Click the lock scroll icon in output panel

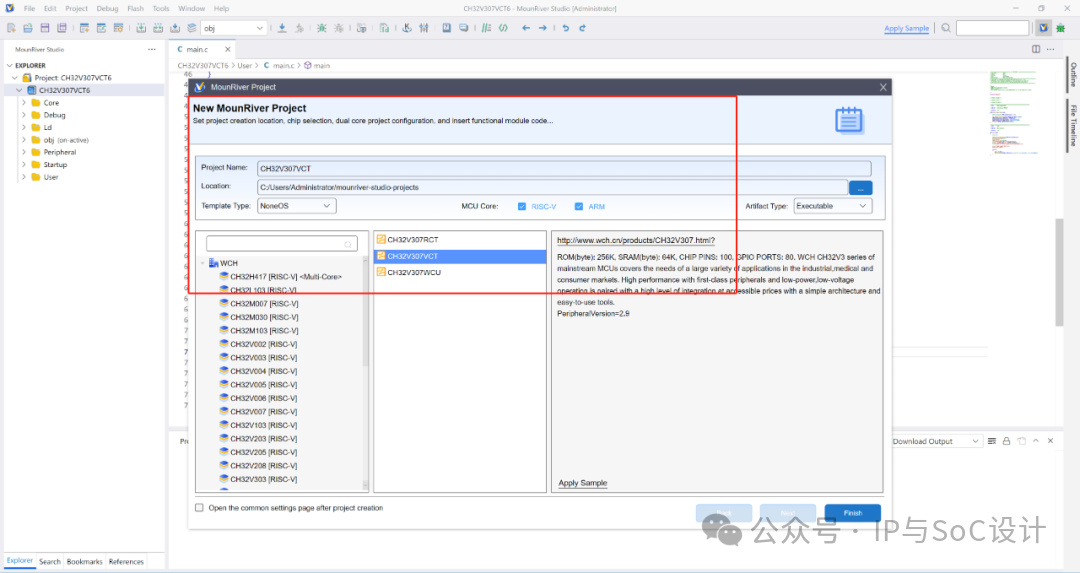point(1006,441)
